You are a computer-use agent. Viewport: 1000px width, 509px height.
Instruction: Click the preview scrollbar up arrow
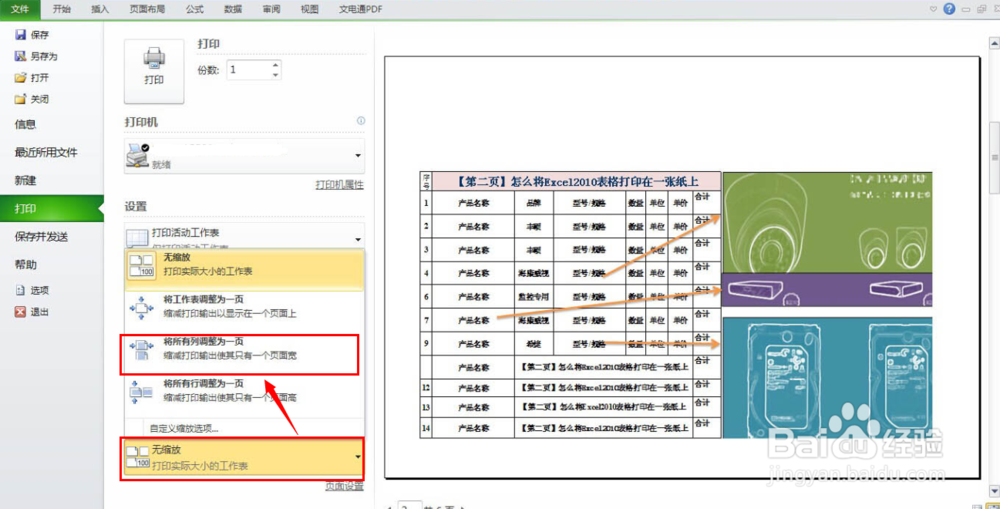point(994,43)
